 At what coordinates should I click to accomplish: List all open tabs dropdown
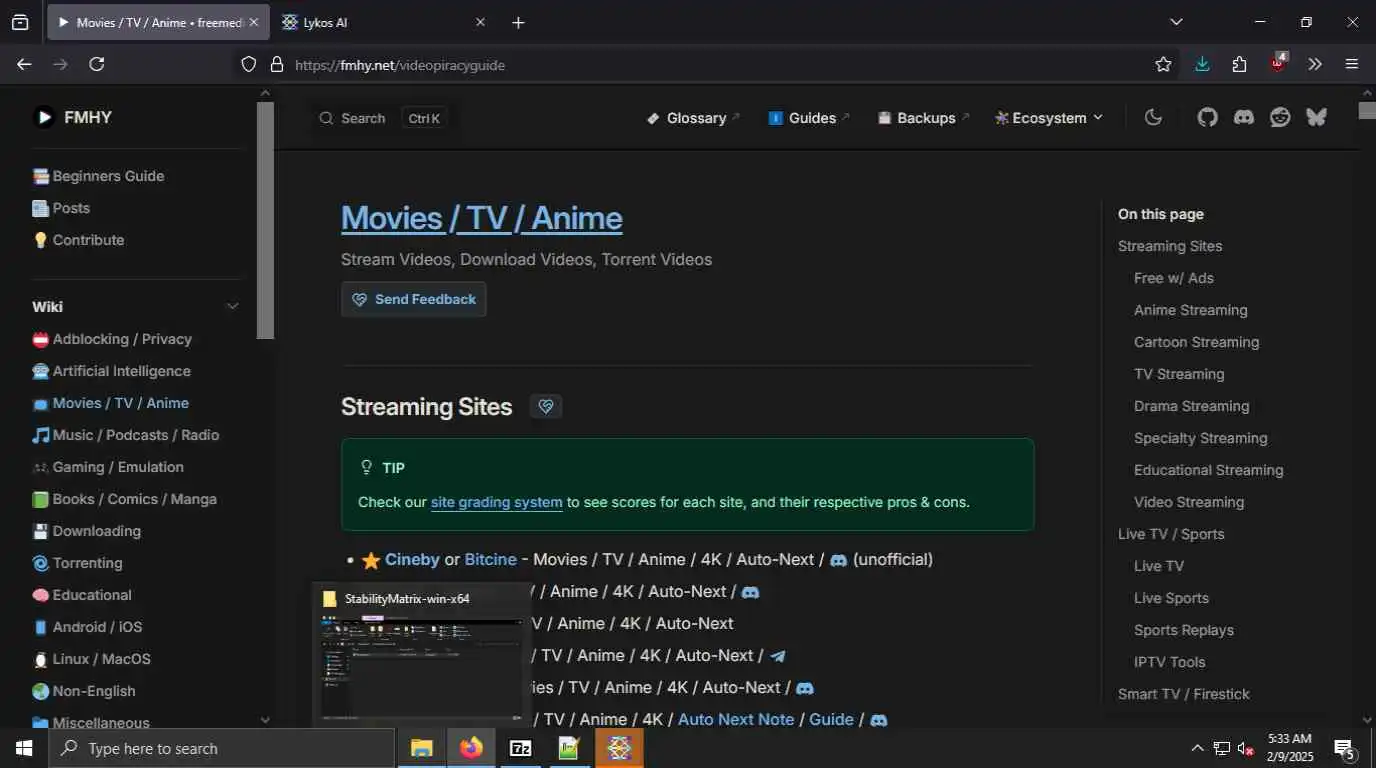1176,22
